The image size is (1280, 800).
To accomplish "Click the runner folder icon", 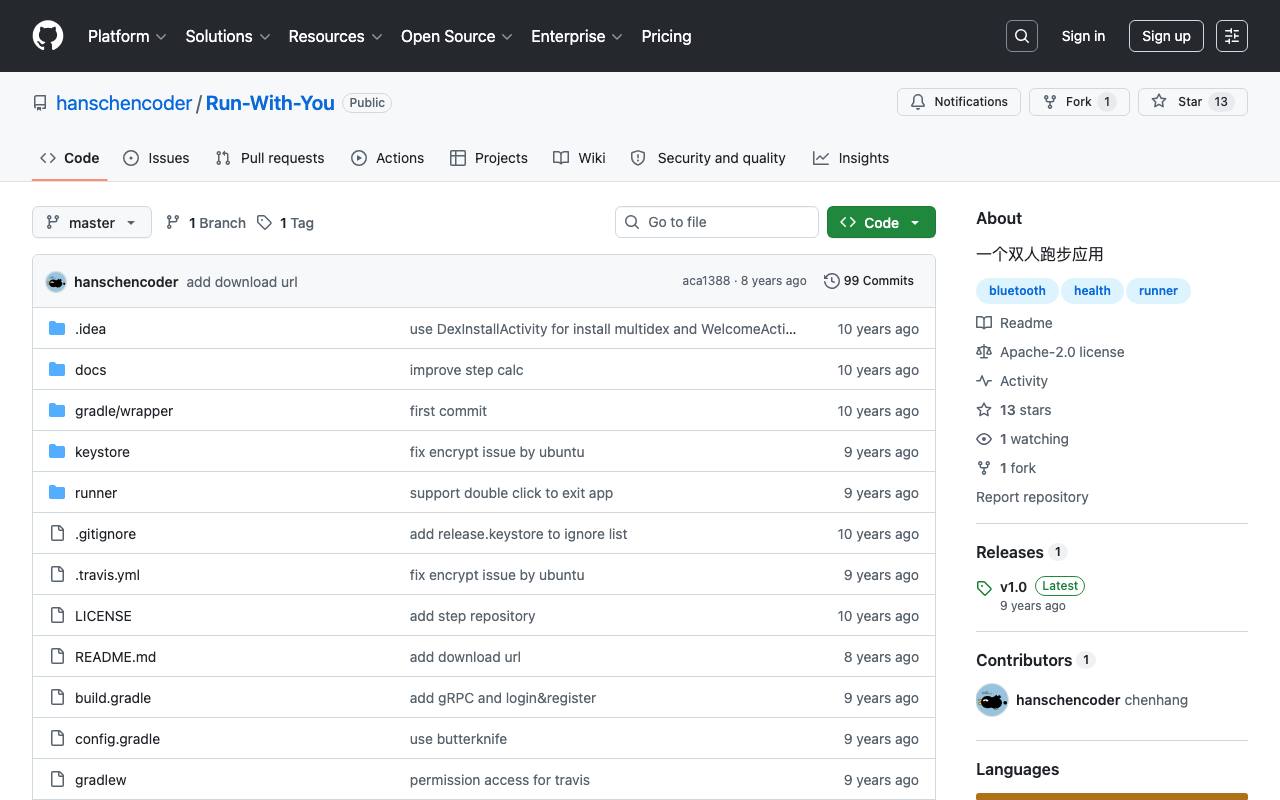I will [57, 493].
